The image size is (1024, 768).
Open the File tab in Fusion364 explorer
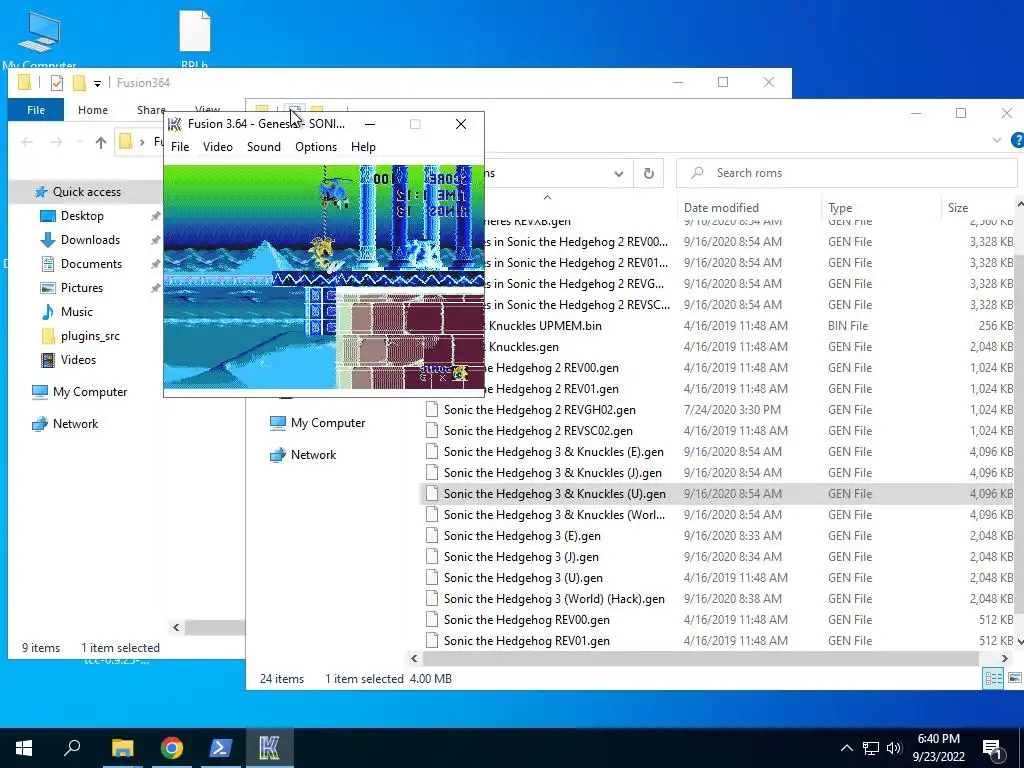pyautogui.click(x=36, y=110)
